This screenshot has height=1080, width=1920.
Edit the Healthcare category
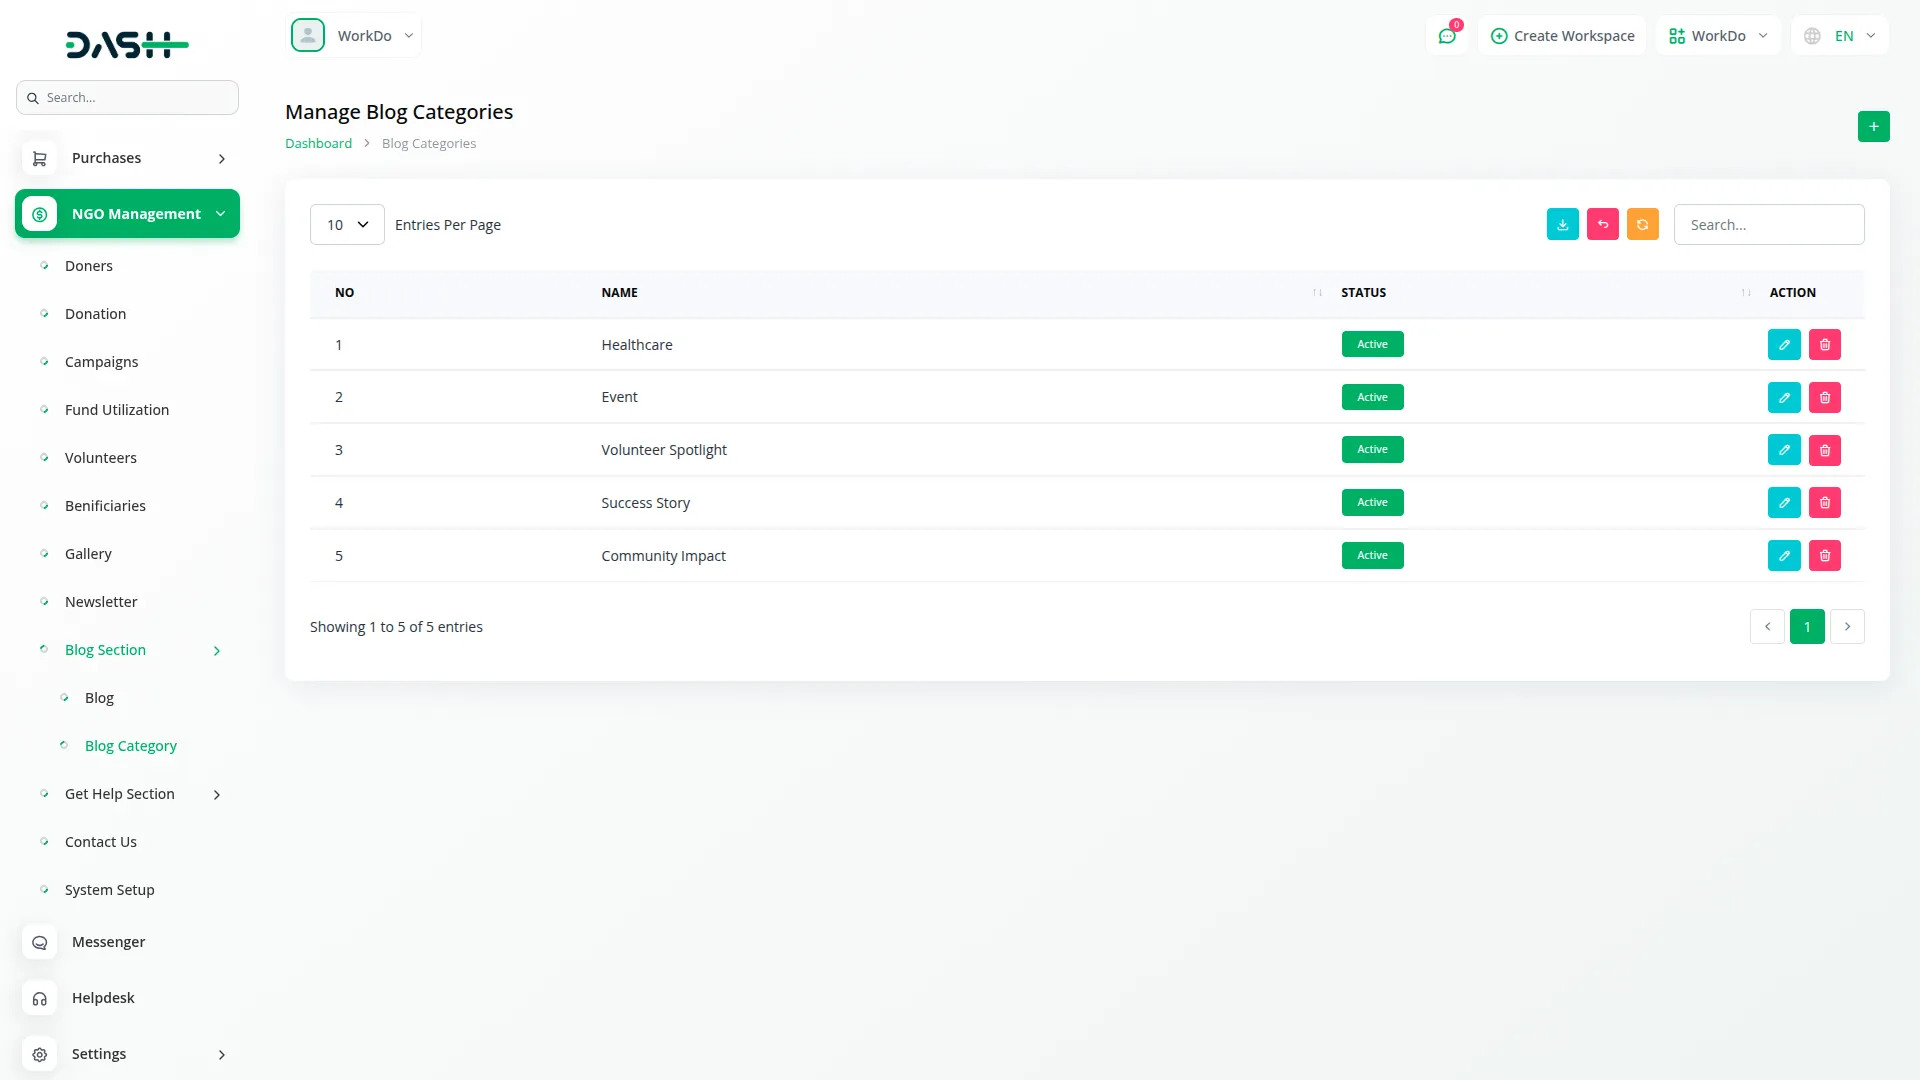1784,345
